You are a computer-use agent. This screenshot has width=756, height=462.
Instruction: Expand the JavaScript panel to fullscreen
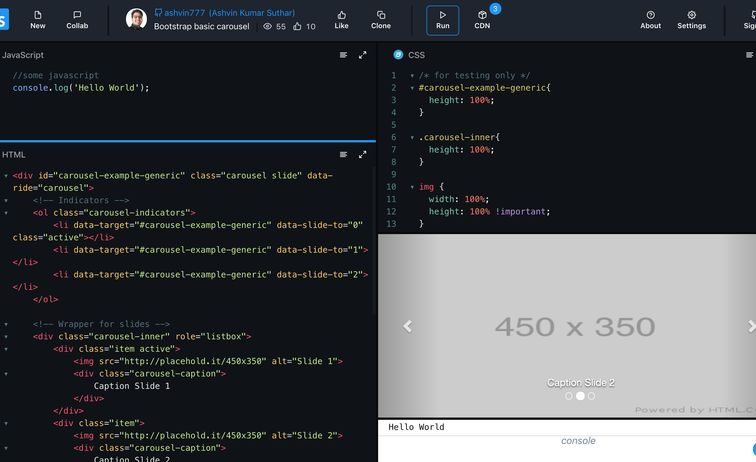(x=362, y=55)
